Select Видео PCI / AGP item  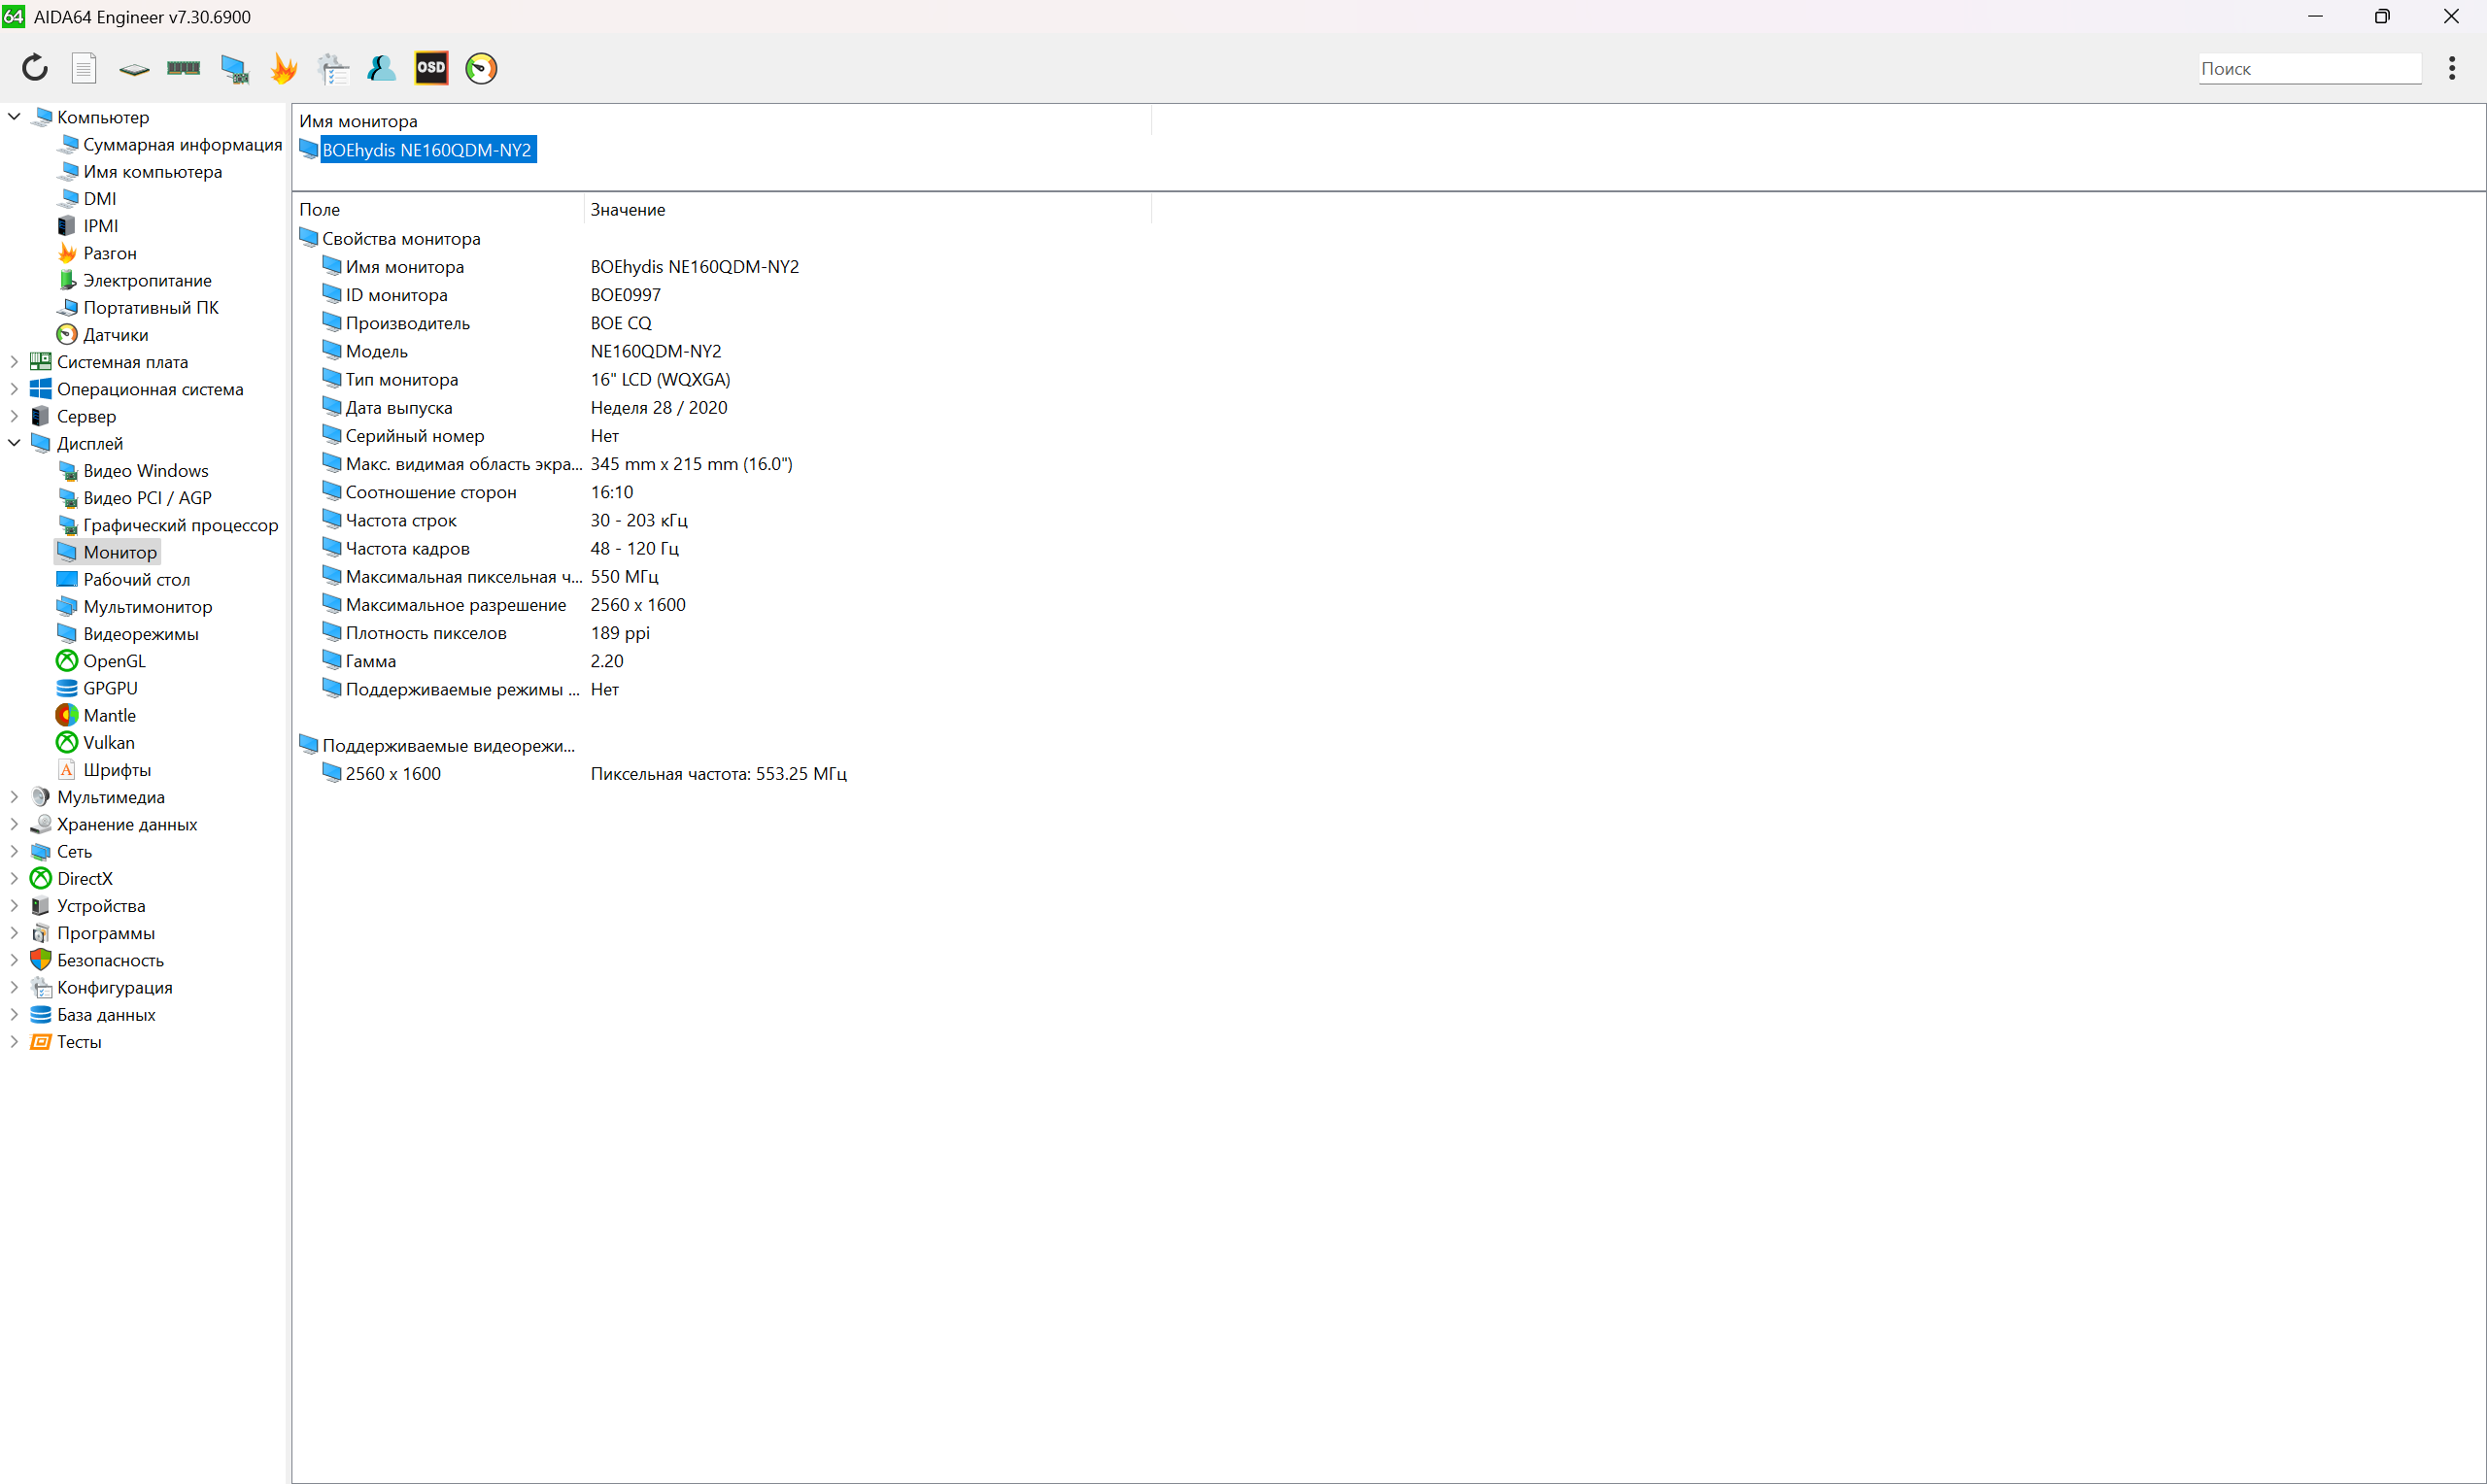coord(135,498)
